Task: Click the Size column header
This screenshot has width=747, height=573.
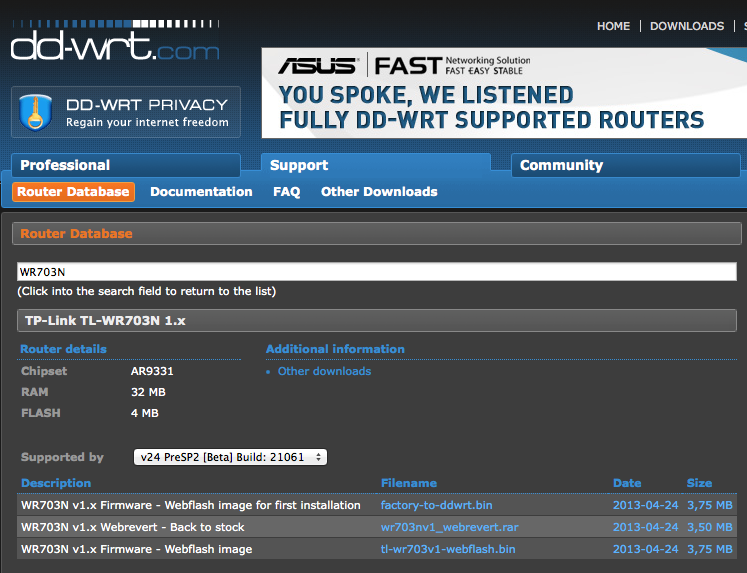Action: coord(699,483)
